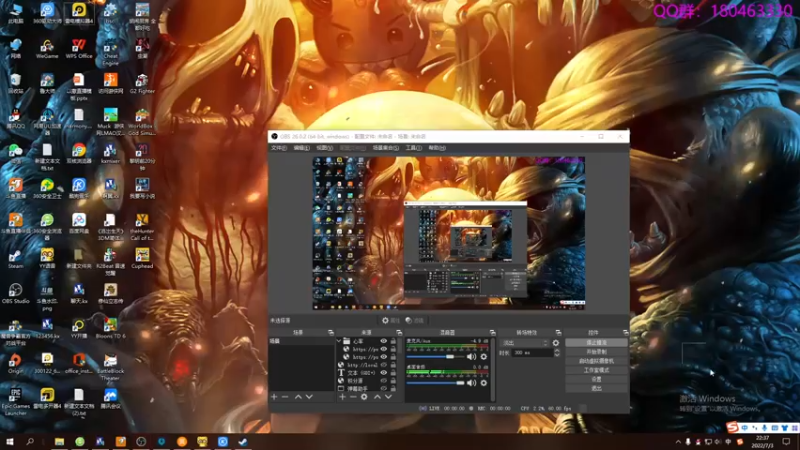This screenshot has width=800, height=450.
Task: Select the Origin desktop icon
Action: click(15, 364)
